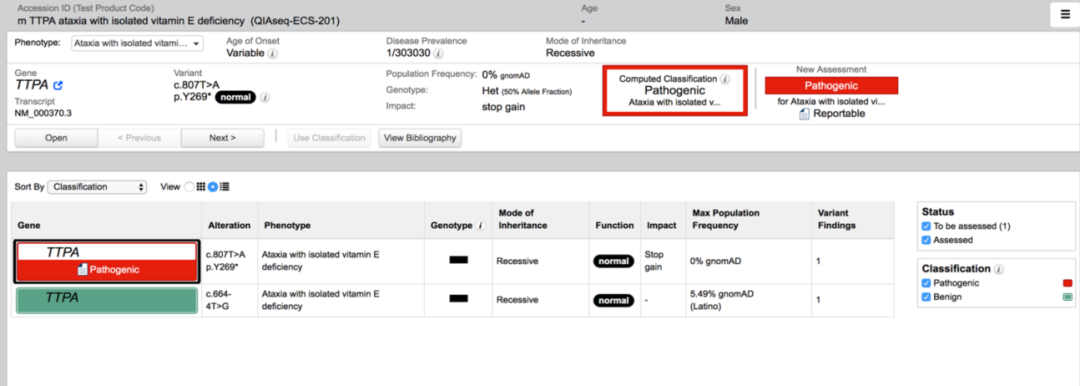Click Reportable label

coord(839,114)
